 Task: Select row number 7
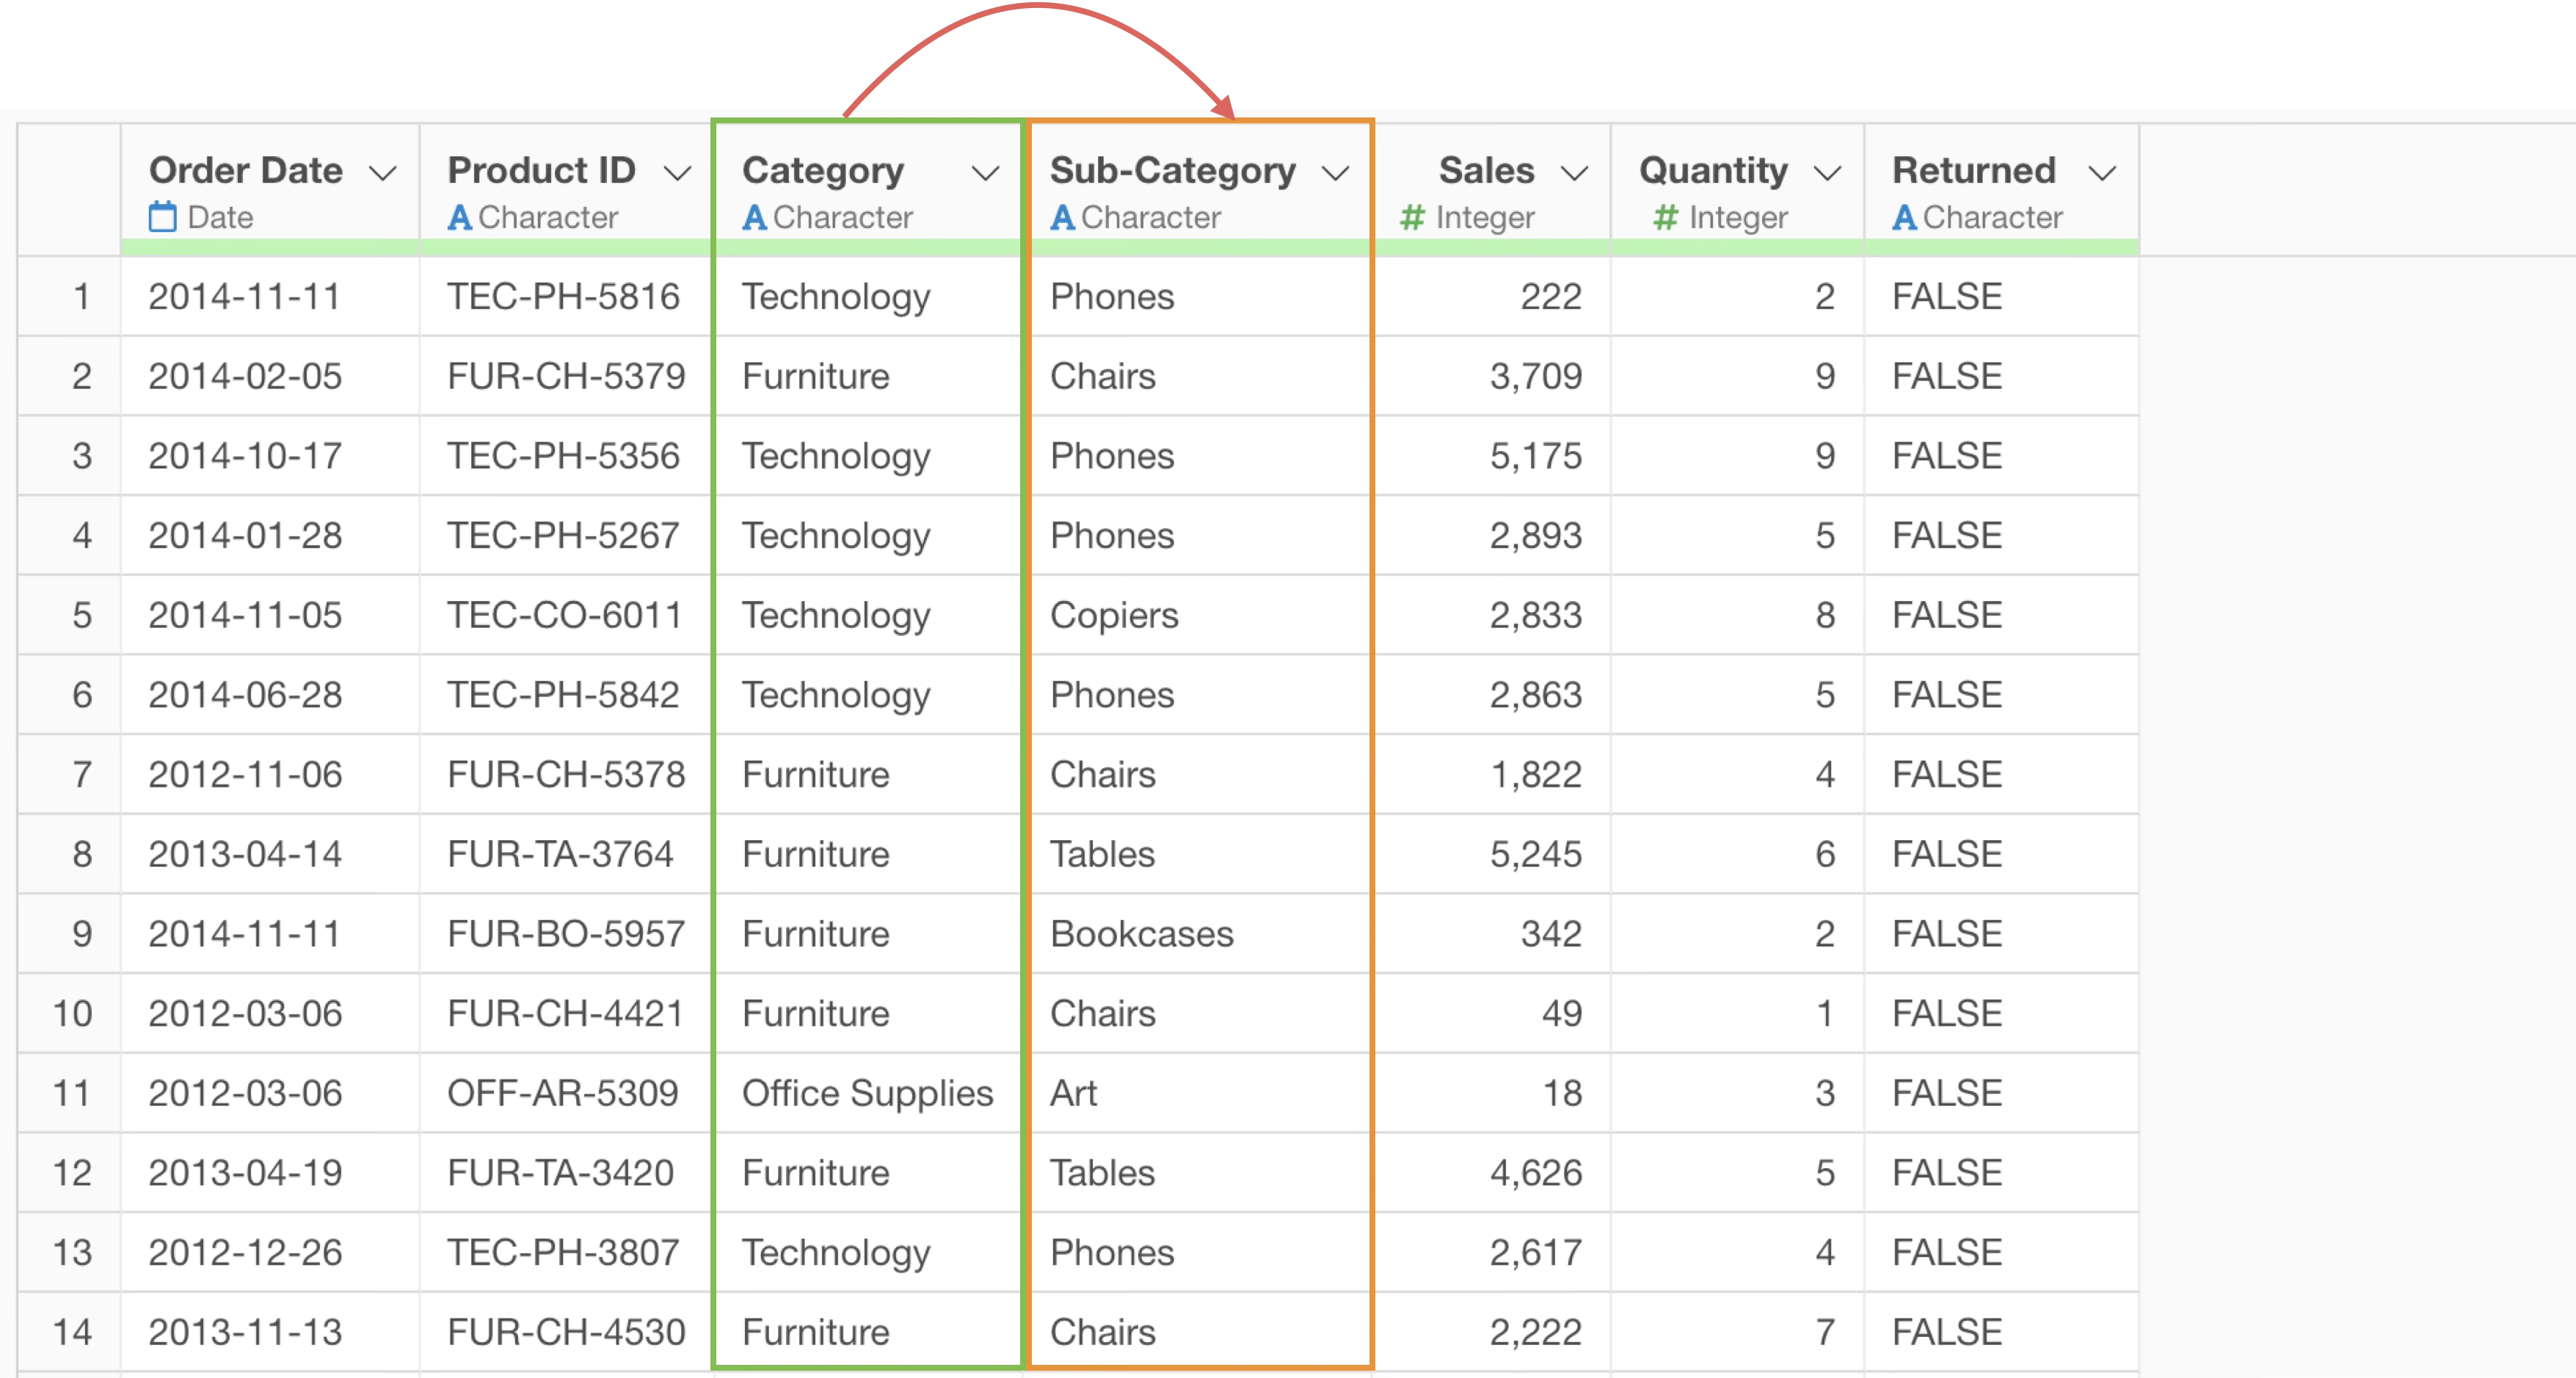[x=70, y=774]
